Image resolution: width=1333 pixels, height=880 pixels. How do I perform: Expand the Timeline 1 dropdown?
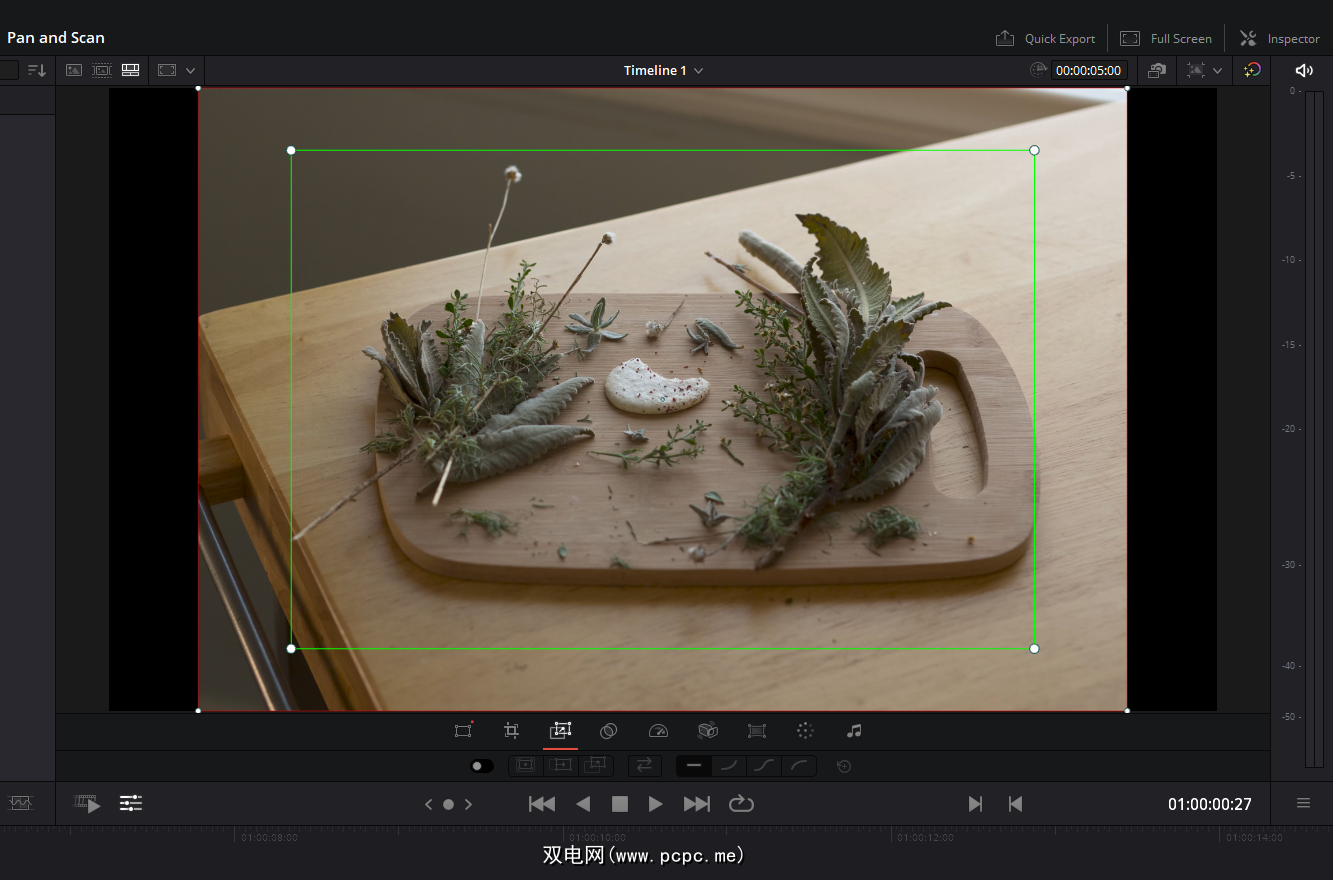point(698,70)
